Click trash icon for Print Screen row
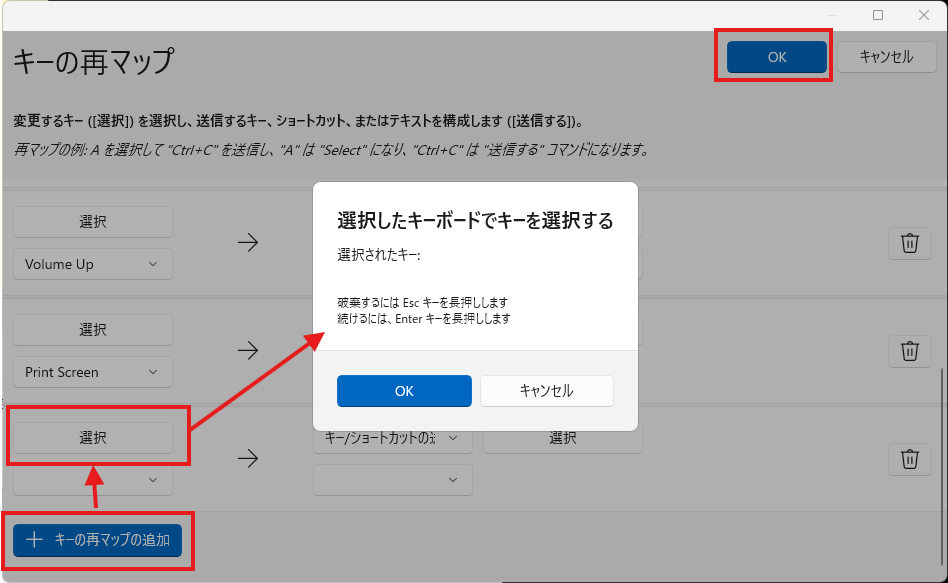Viewport: 948px width, 583px height. 909,351
